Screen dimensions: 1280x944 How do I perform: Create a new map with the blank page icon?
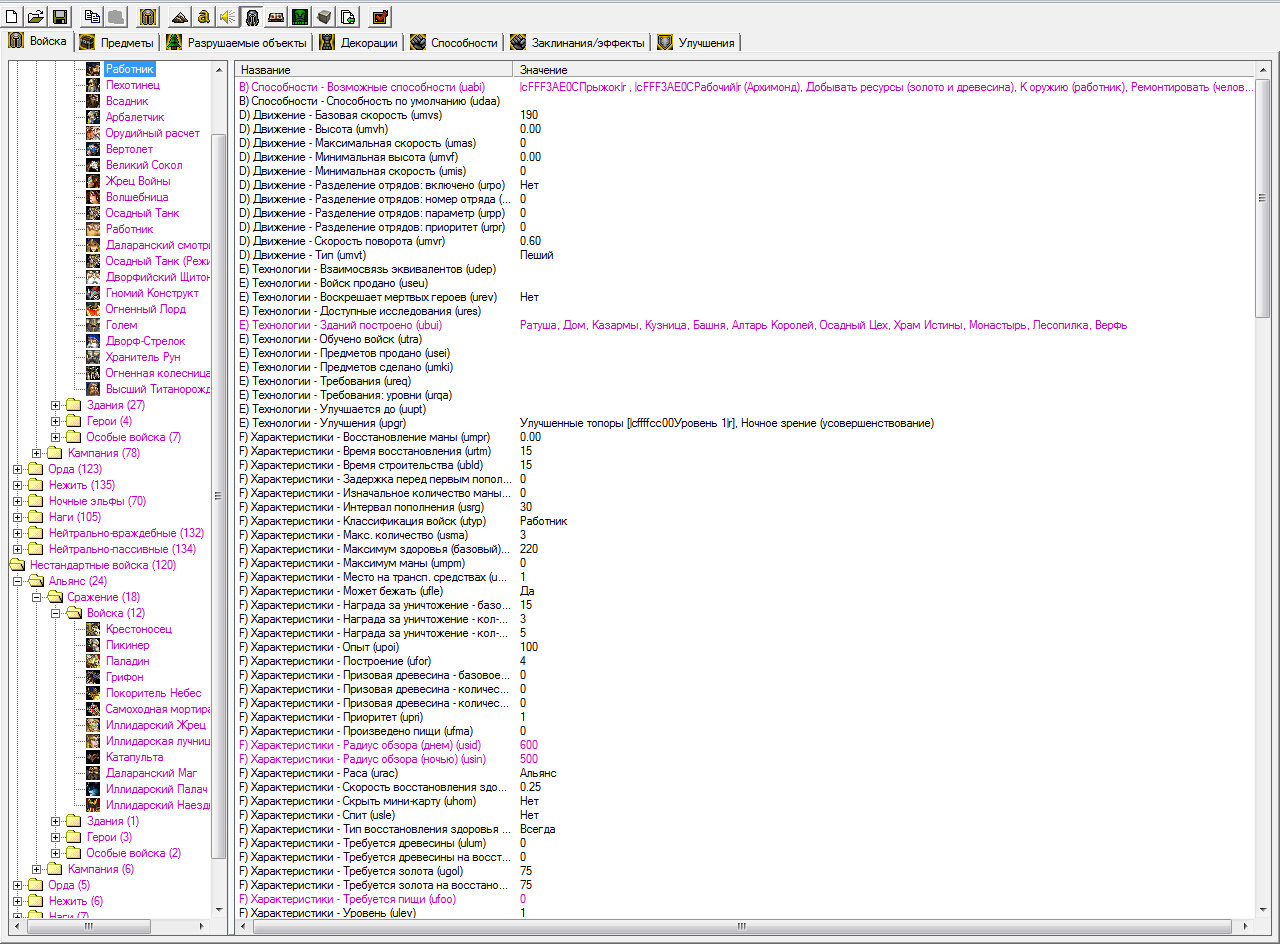coord(12,16)
